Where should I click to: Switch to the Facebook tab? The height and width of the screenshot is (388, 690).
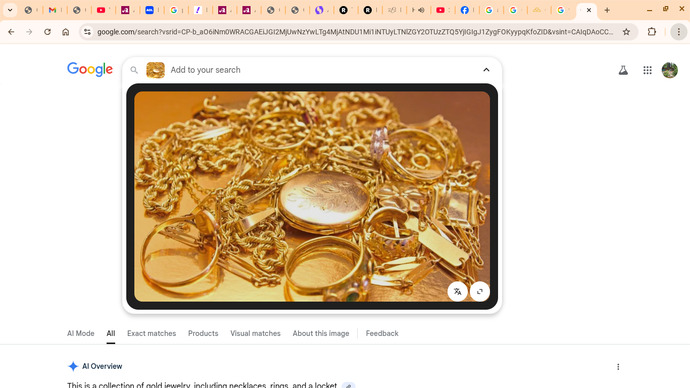click(x=464, y=10)
